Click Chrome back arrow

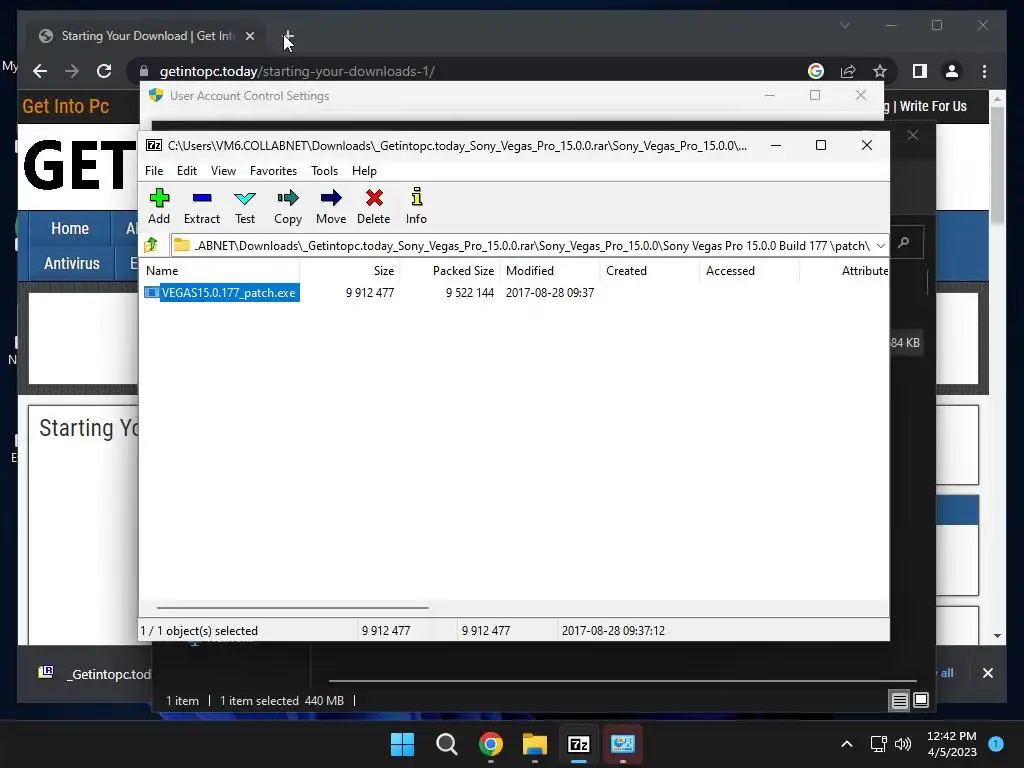[40, 71]
